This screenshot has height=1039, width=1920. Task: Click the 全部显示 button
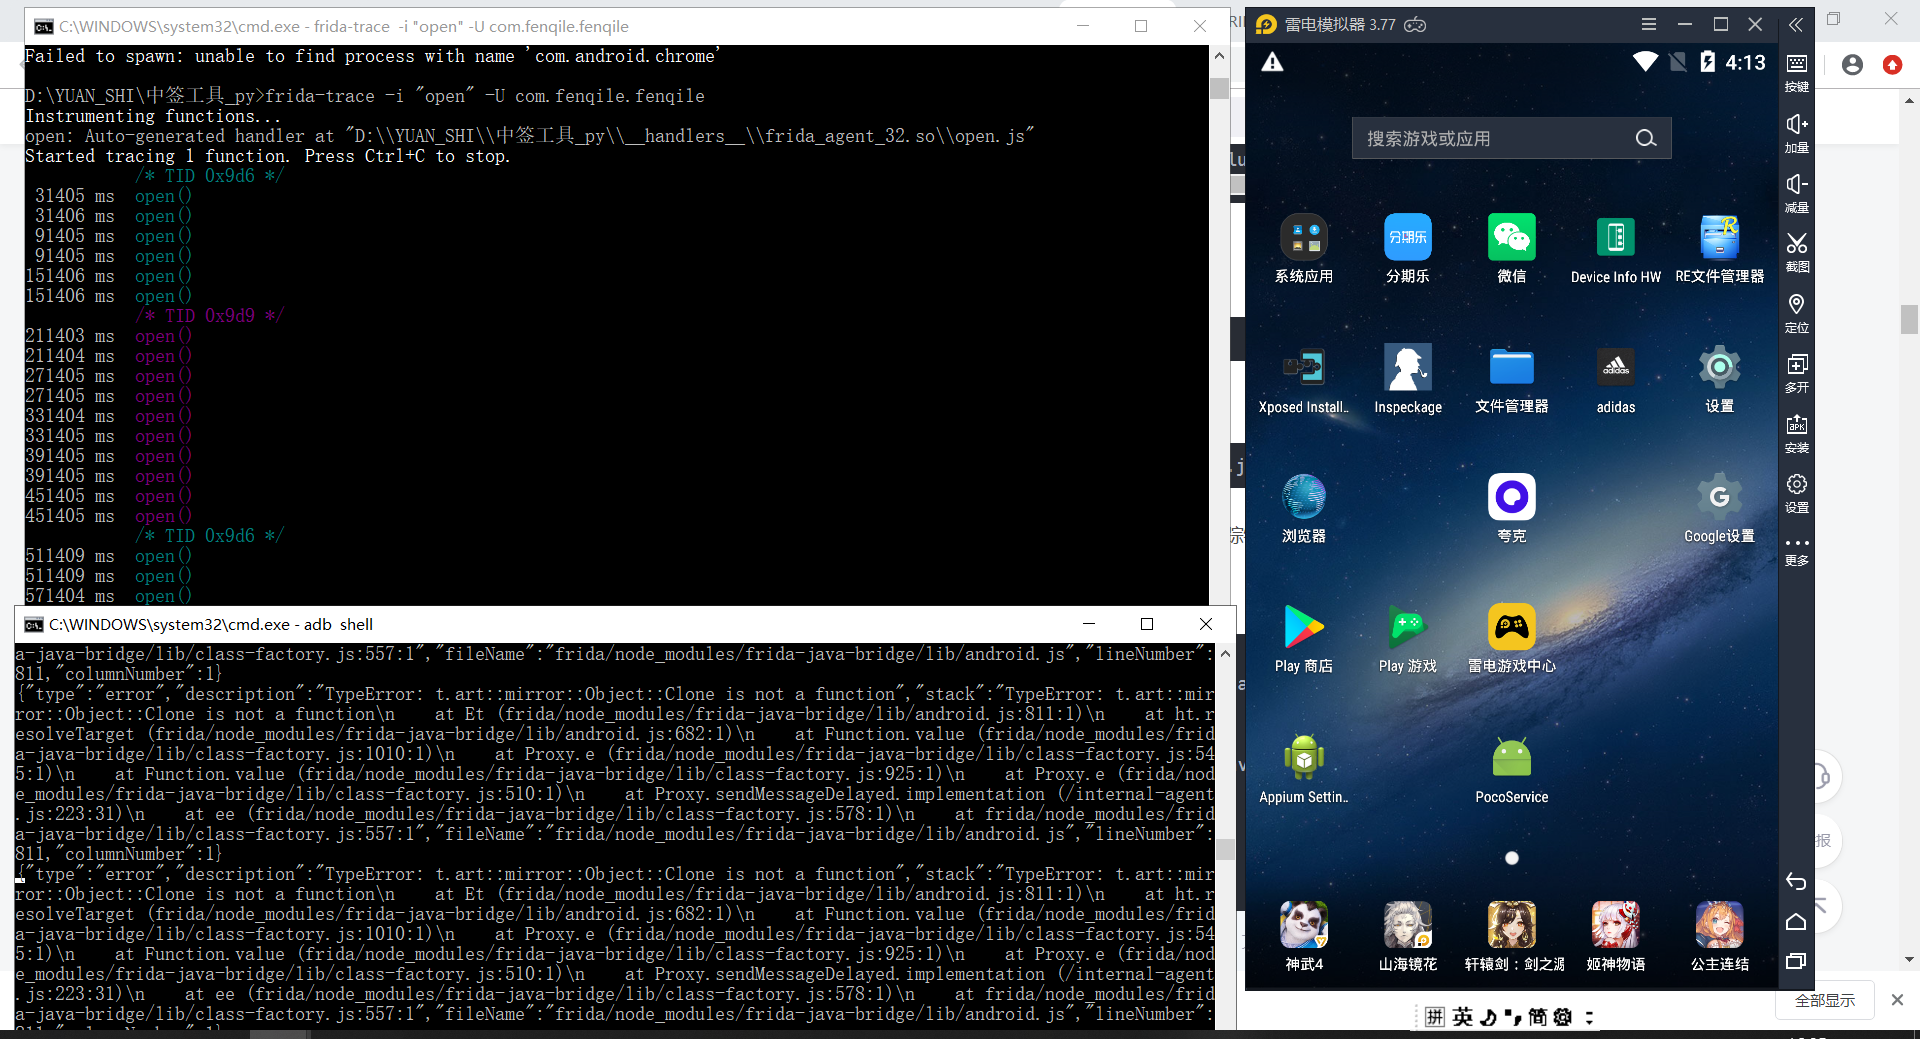[x=1825, y=1000]
